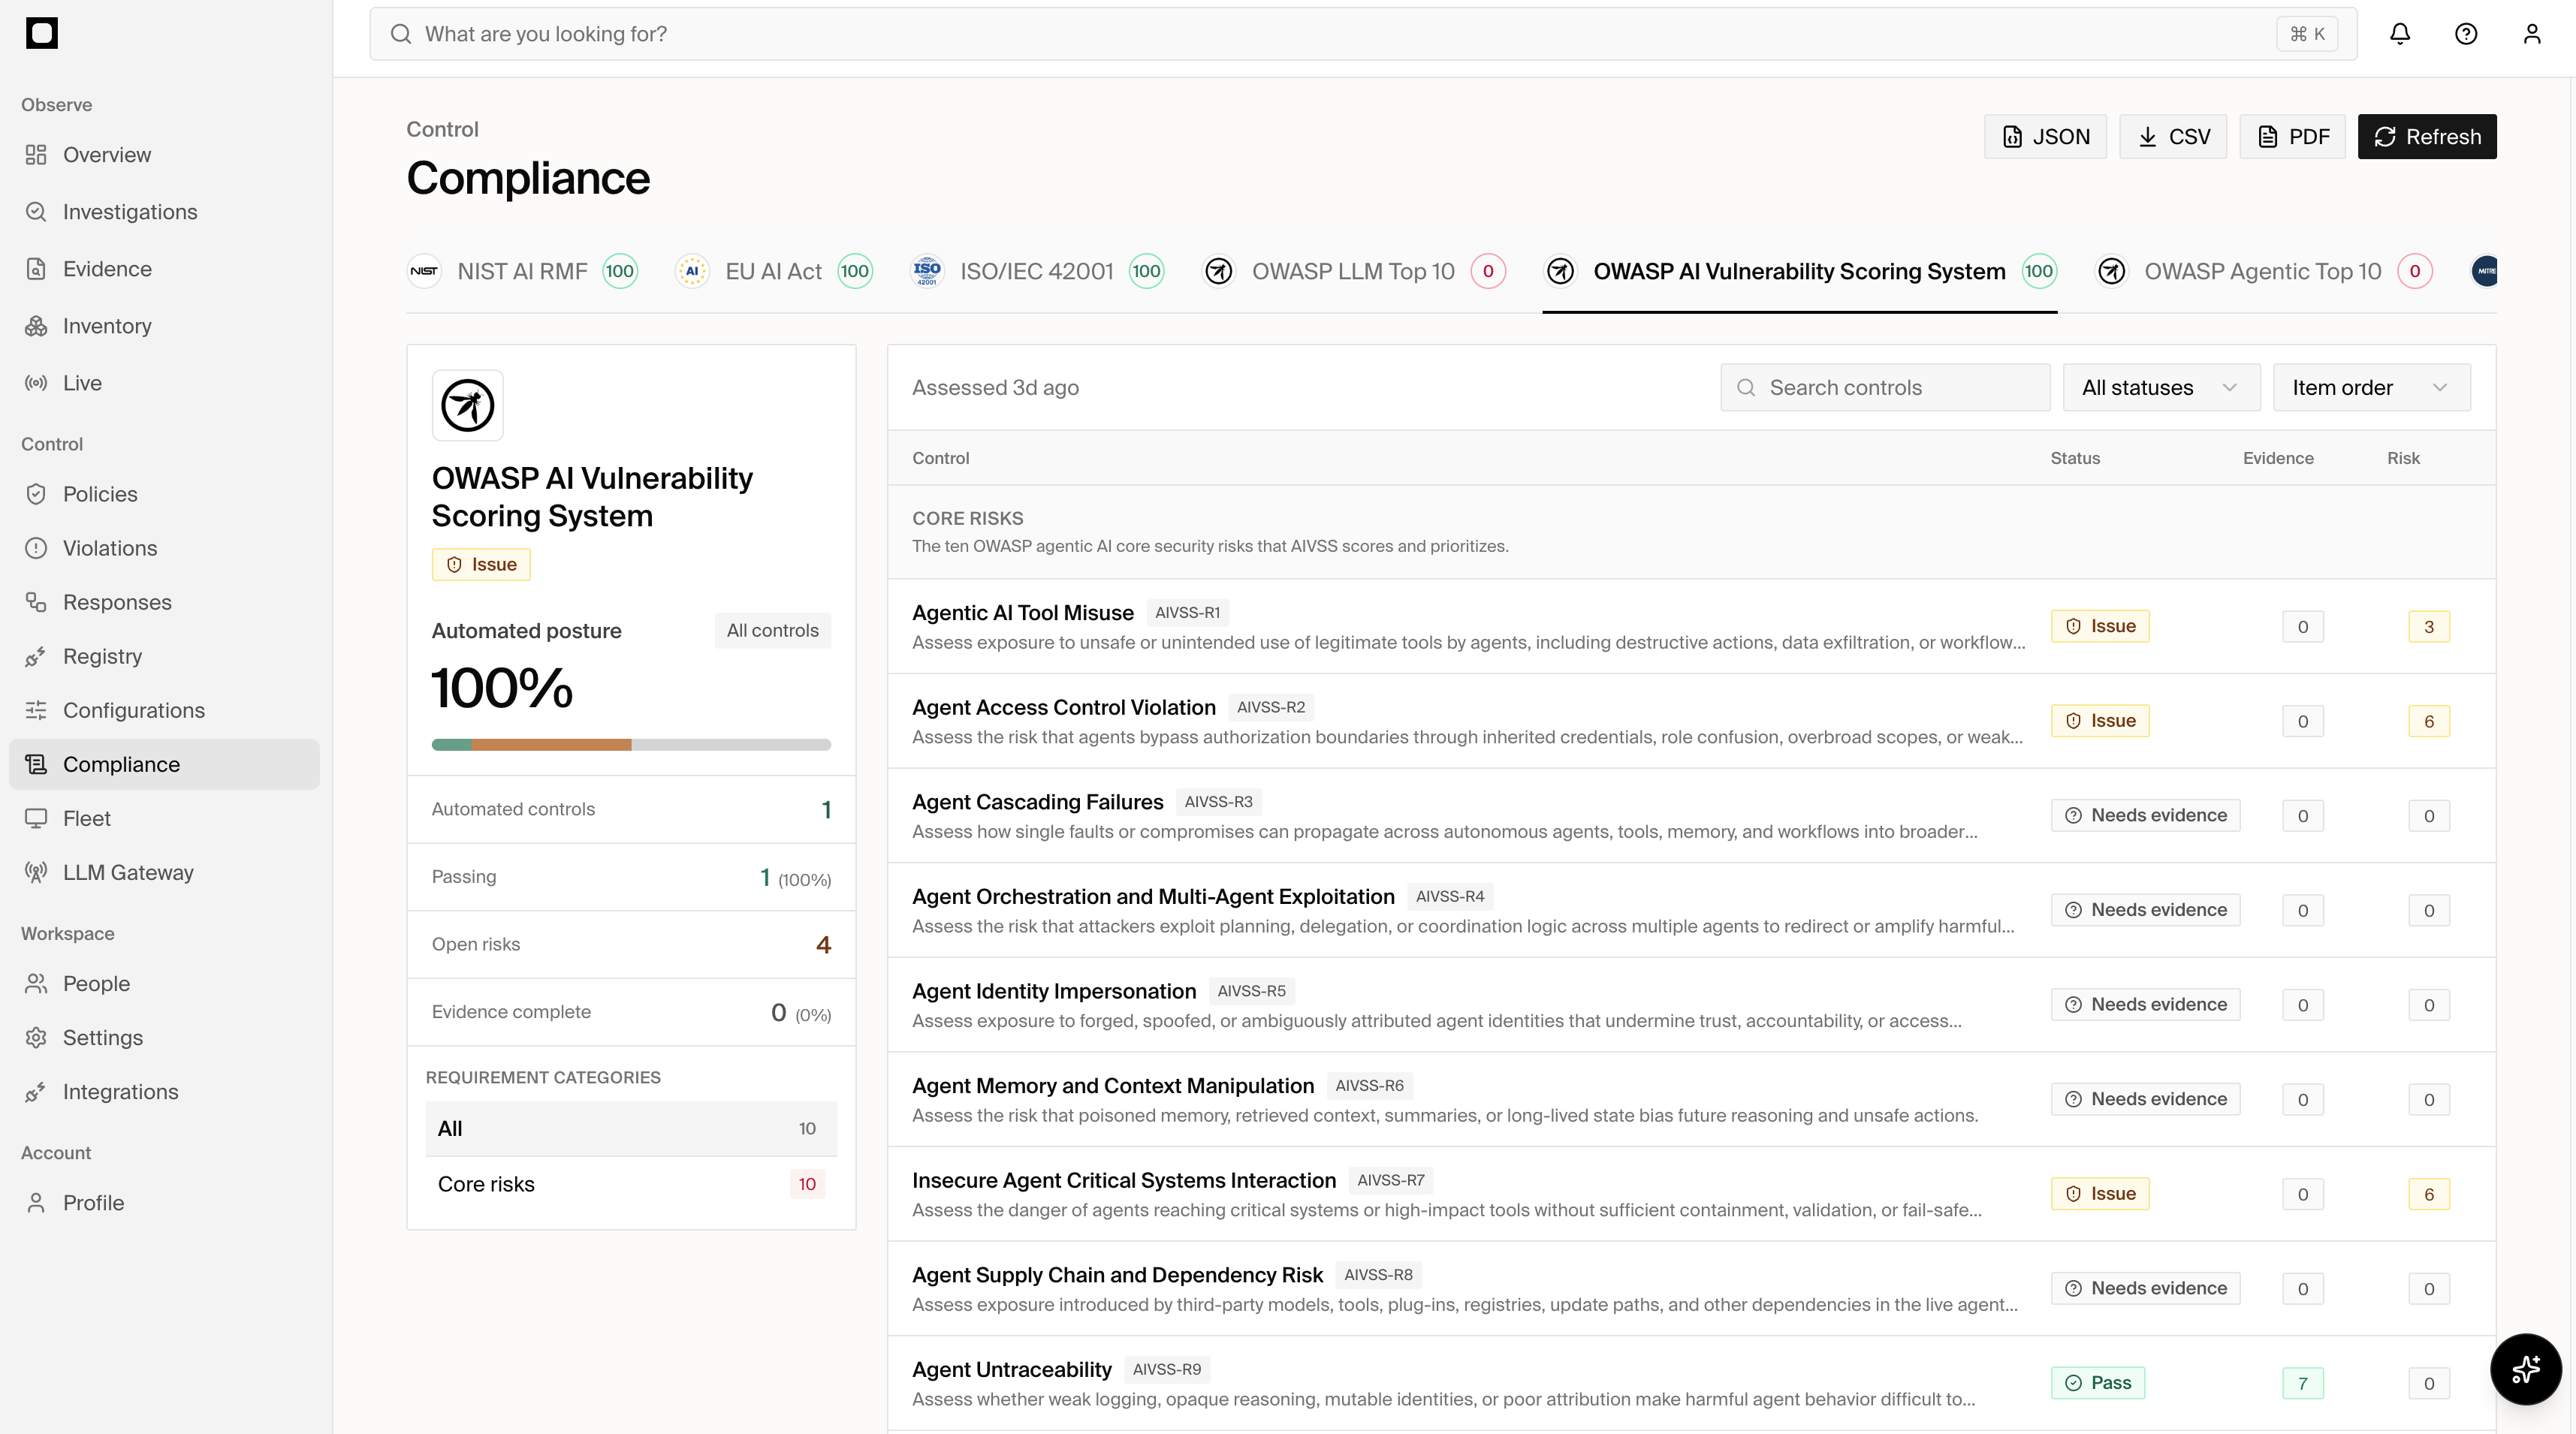Switch to ISO/IEC 42001 tab
The width and height of the screenshot is (2576, 1434).
1036,271
